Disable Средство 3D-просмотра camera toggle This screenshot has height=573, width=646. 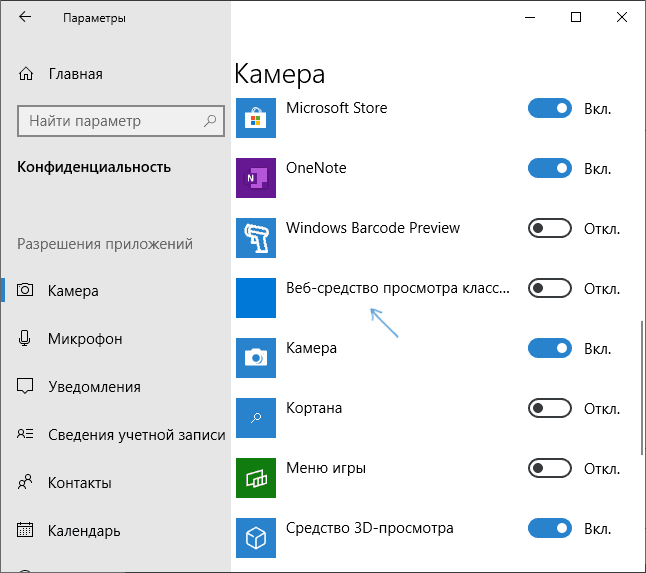click(x=550, y=529)
